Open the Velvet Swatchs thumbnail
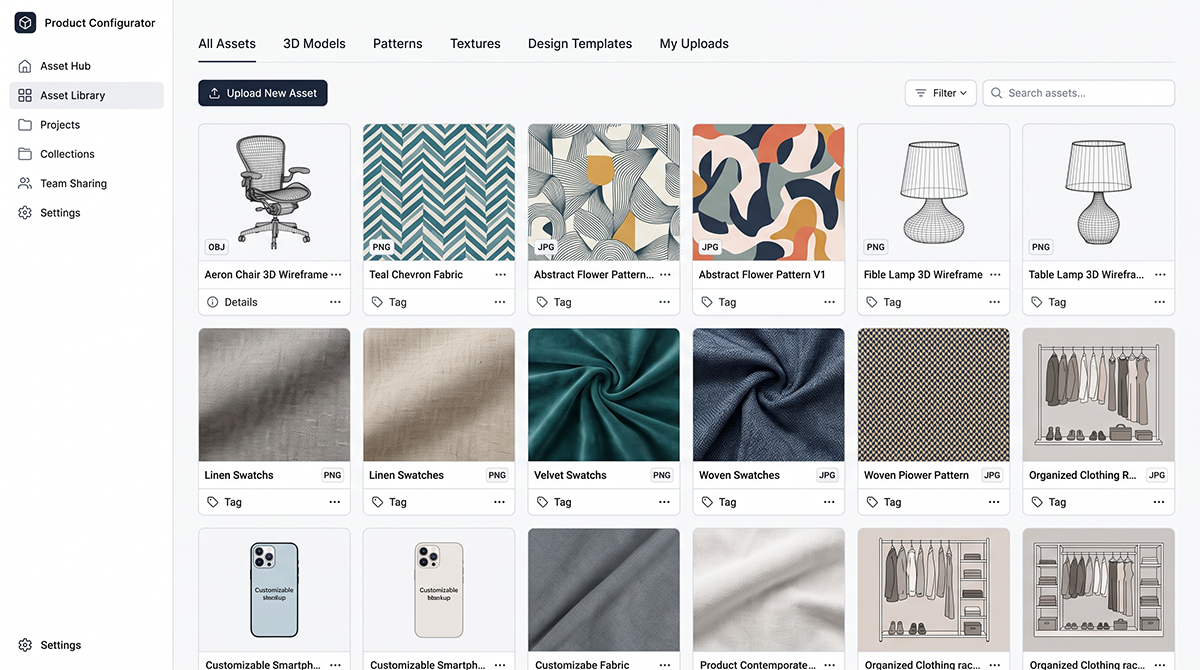Viewport: 1200px width, 670px height. (604, 395)
